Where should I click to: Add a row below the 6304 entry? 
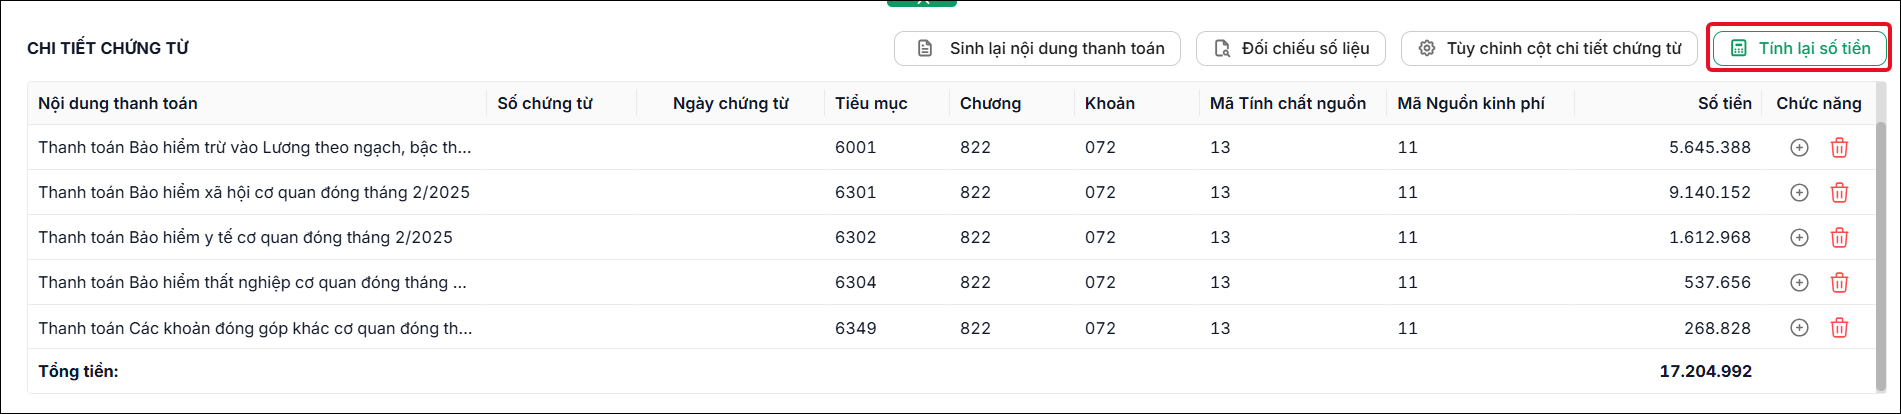point(1799,283)
